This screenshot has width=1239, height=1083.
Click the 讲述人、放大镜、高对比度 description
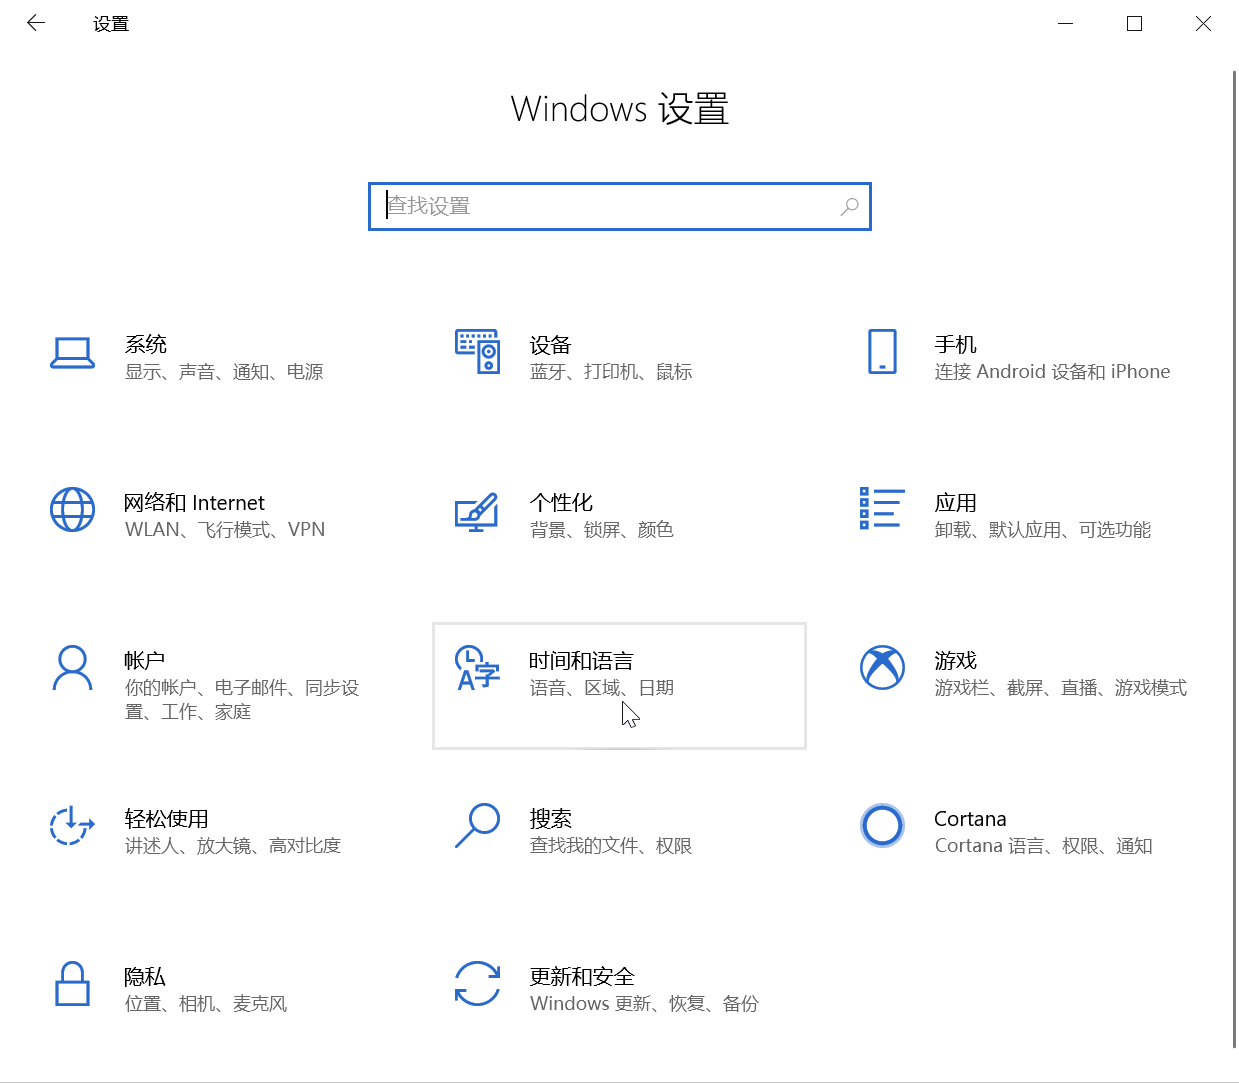[233, 846]
